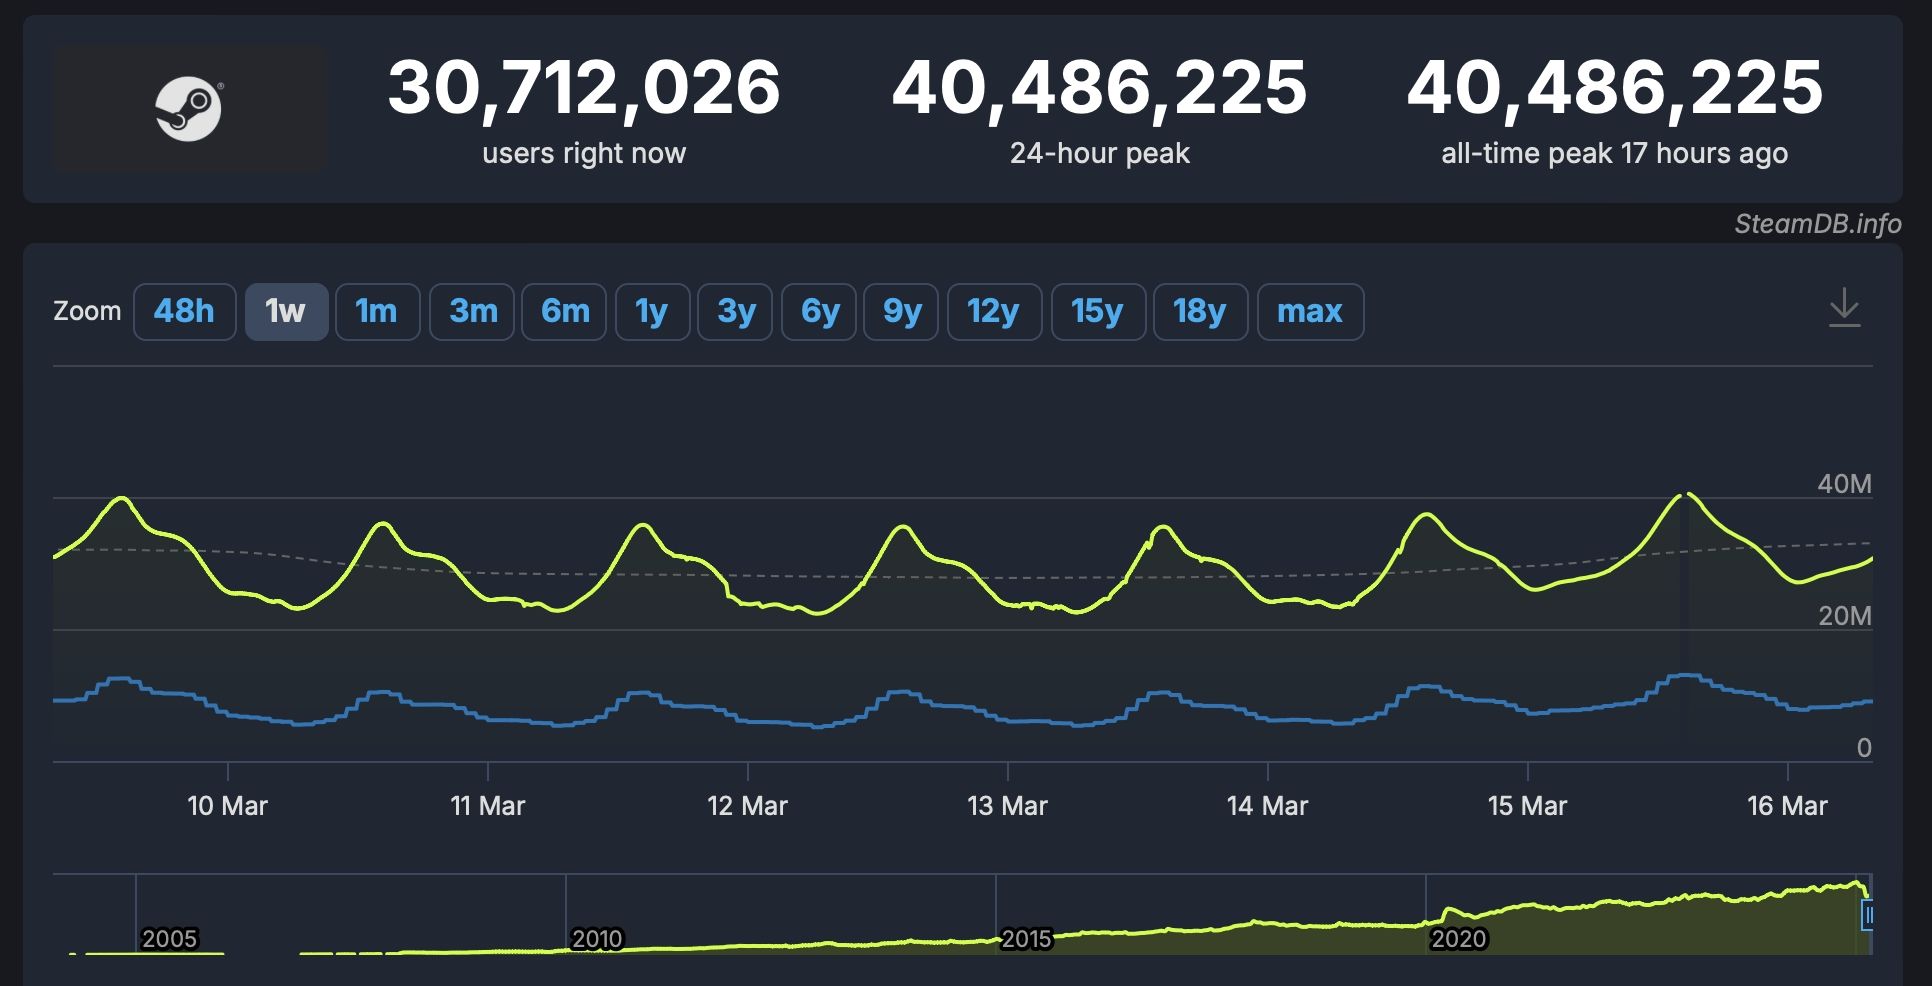
Task: Choose the 3m zoom range
Action: pyautogui.click(x=472, y=312)
